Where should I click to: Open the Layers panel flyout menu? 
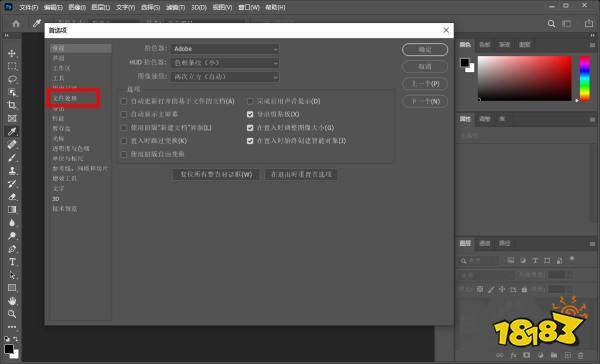(x=592, y=244)
